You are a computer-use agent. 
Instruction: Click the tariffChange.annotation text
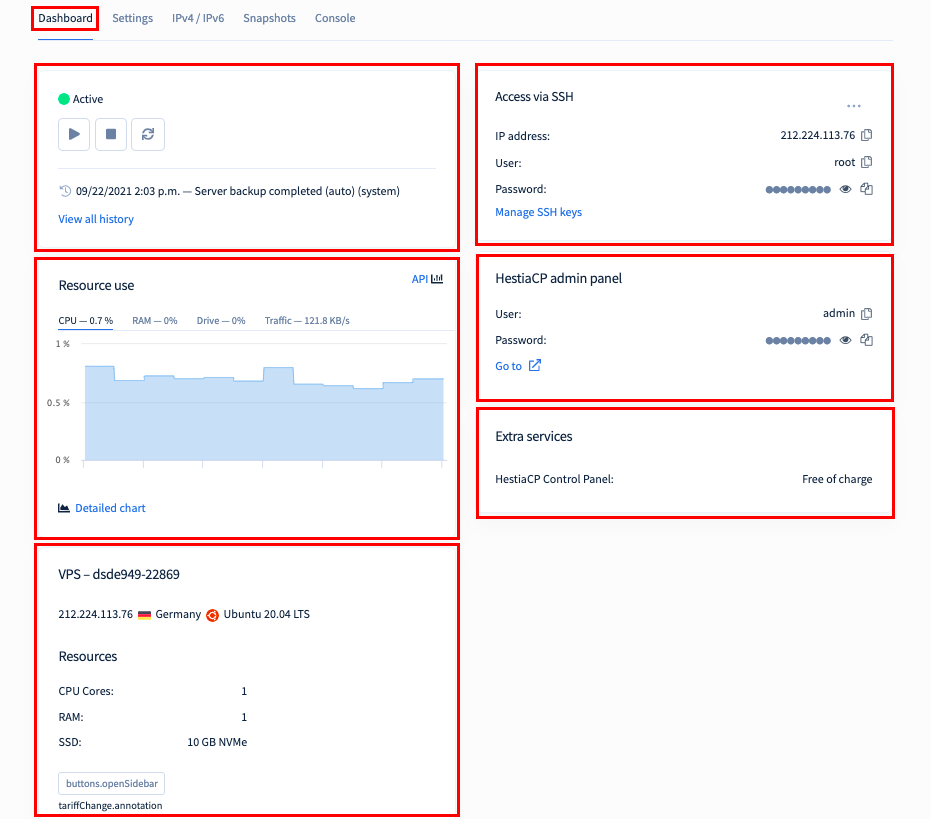coord(110,805)
